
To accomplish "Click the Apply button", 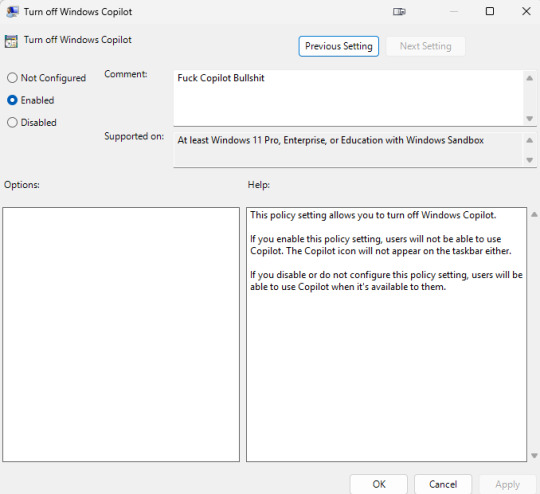I will click(507, 484).
